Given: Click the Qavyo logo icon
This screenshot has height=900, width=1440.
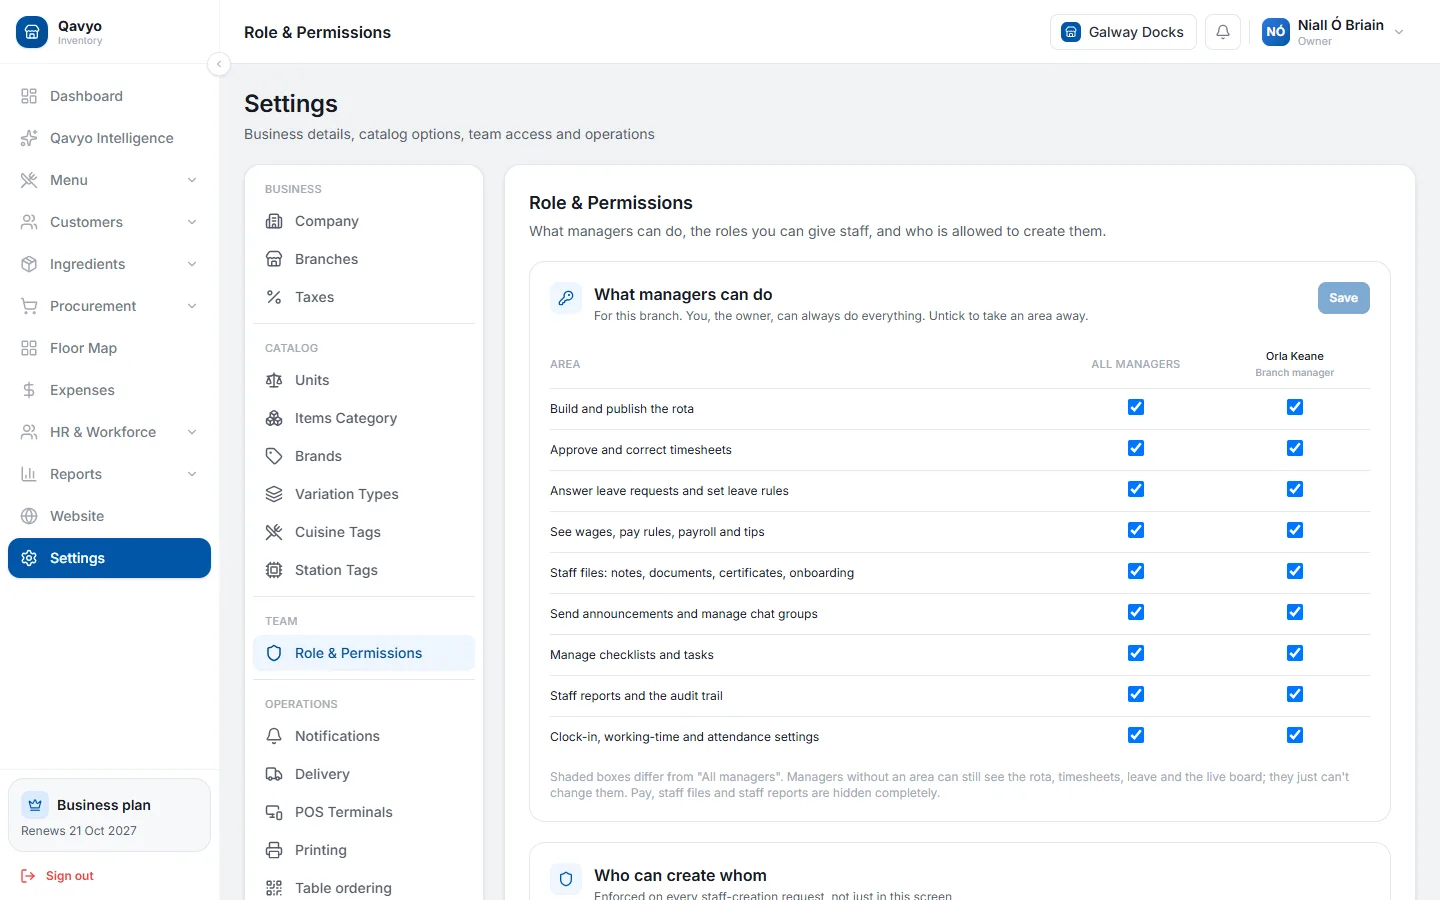Looking at the screenshot, I should click(32, 32).
